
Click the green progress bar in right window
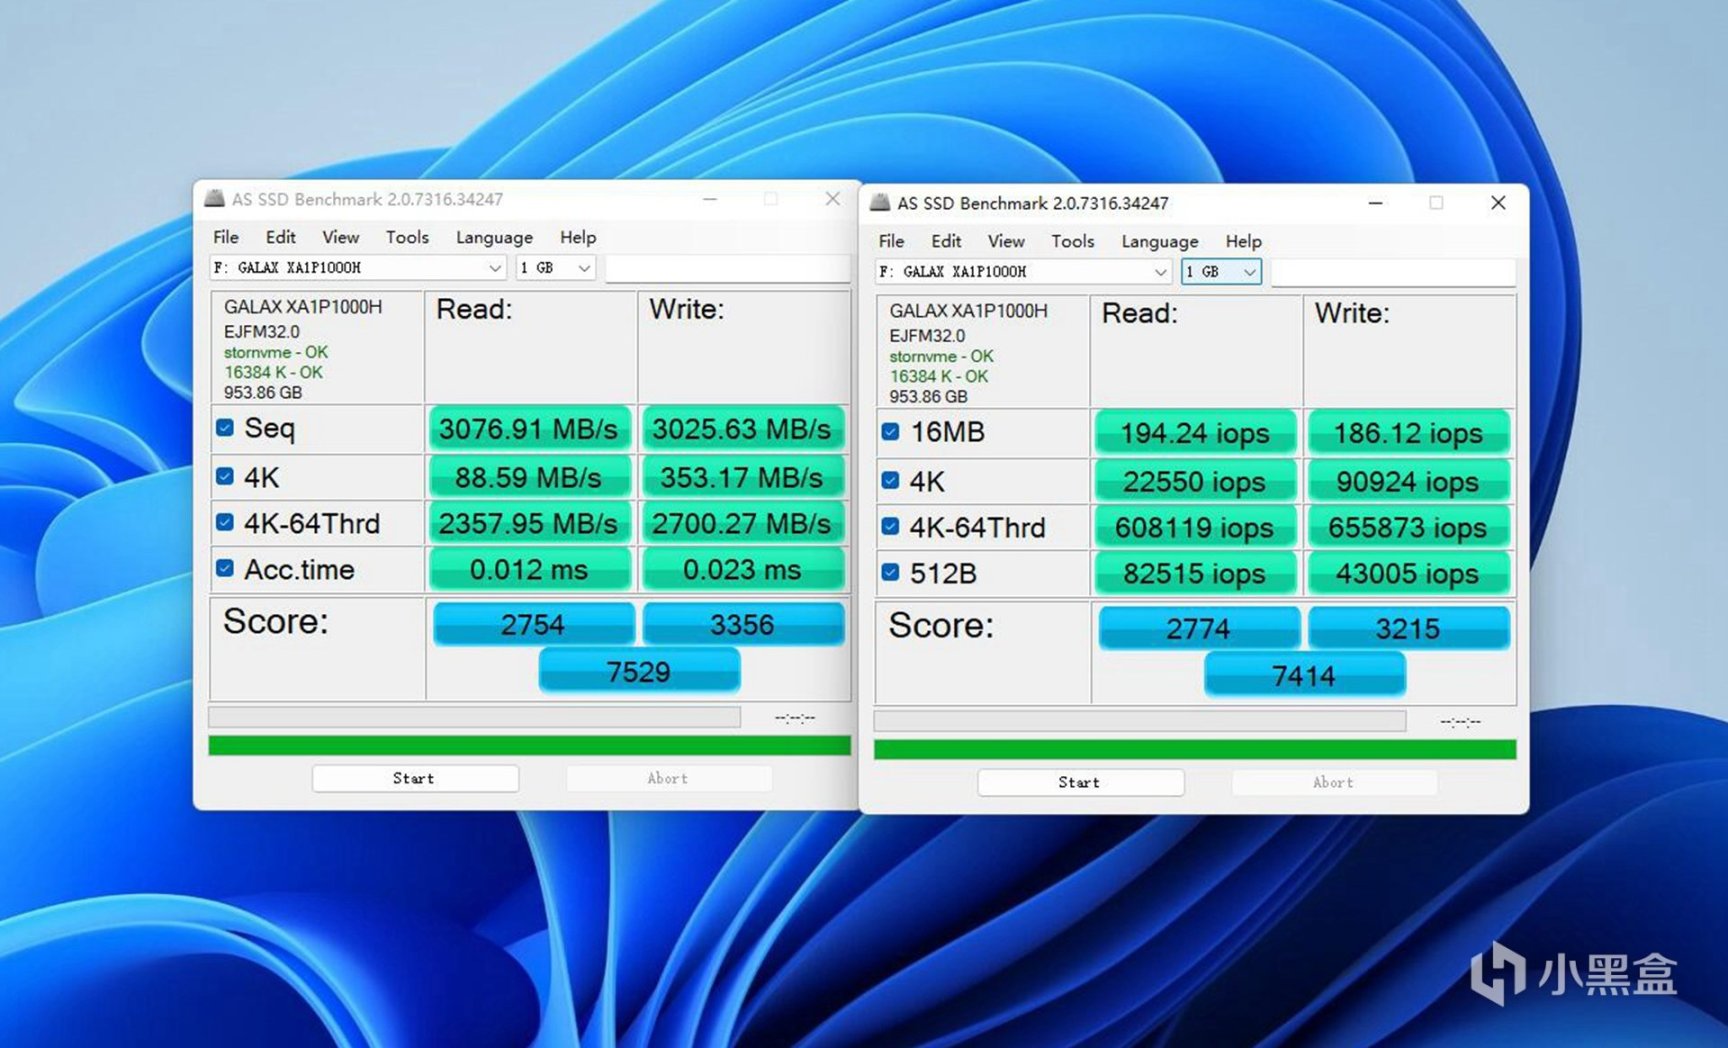point(1195,749)
